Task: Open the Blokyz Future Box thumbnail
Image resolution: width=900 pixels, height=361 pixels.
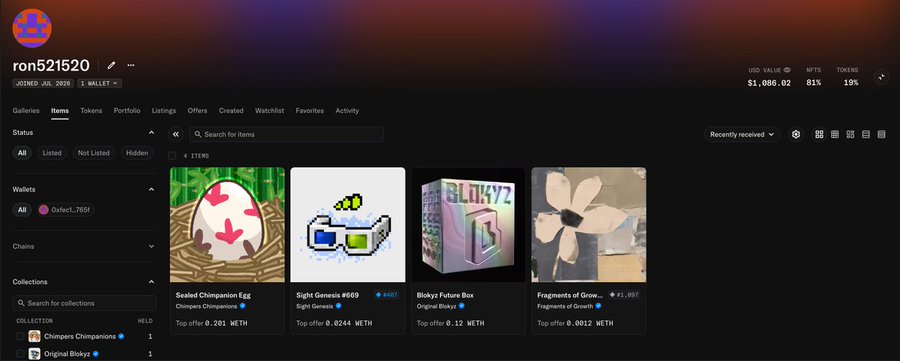Action: point(468,224)
